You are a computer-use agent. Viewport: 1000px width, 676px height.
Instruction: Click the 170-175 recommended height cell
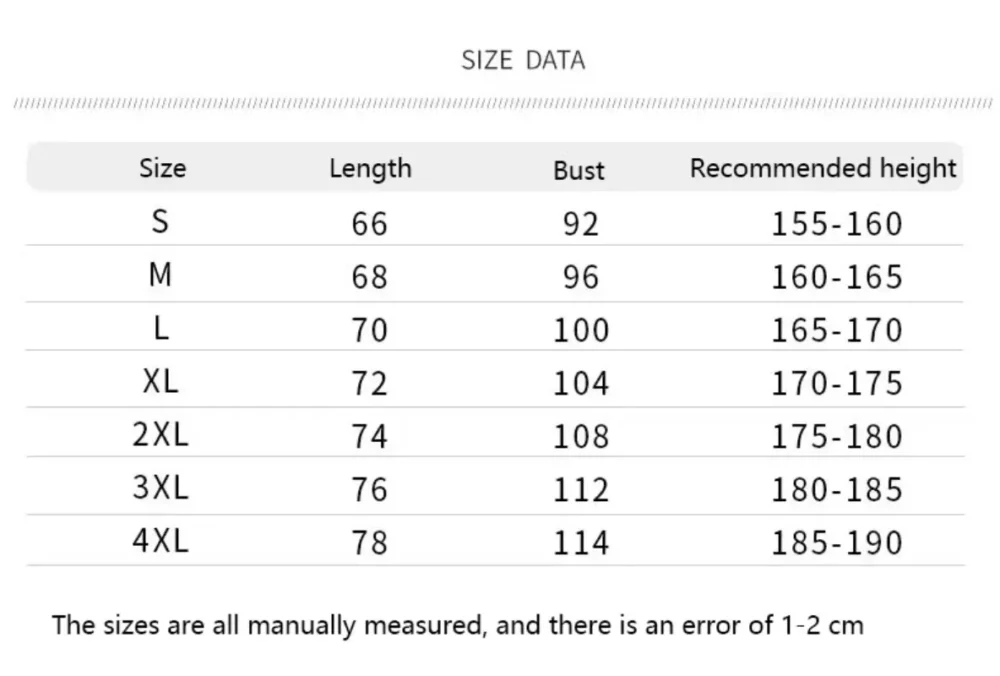point(836,383)
